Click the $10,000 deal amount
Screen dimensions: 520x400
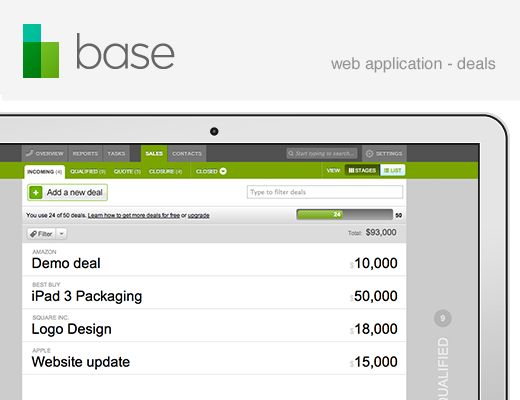(373, 263)
